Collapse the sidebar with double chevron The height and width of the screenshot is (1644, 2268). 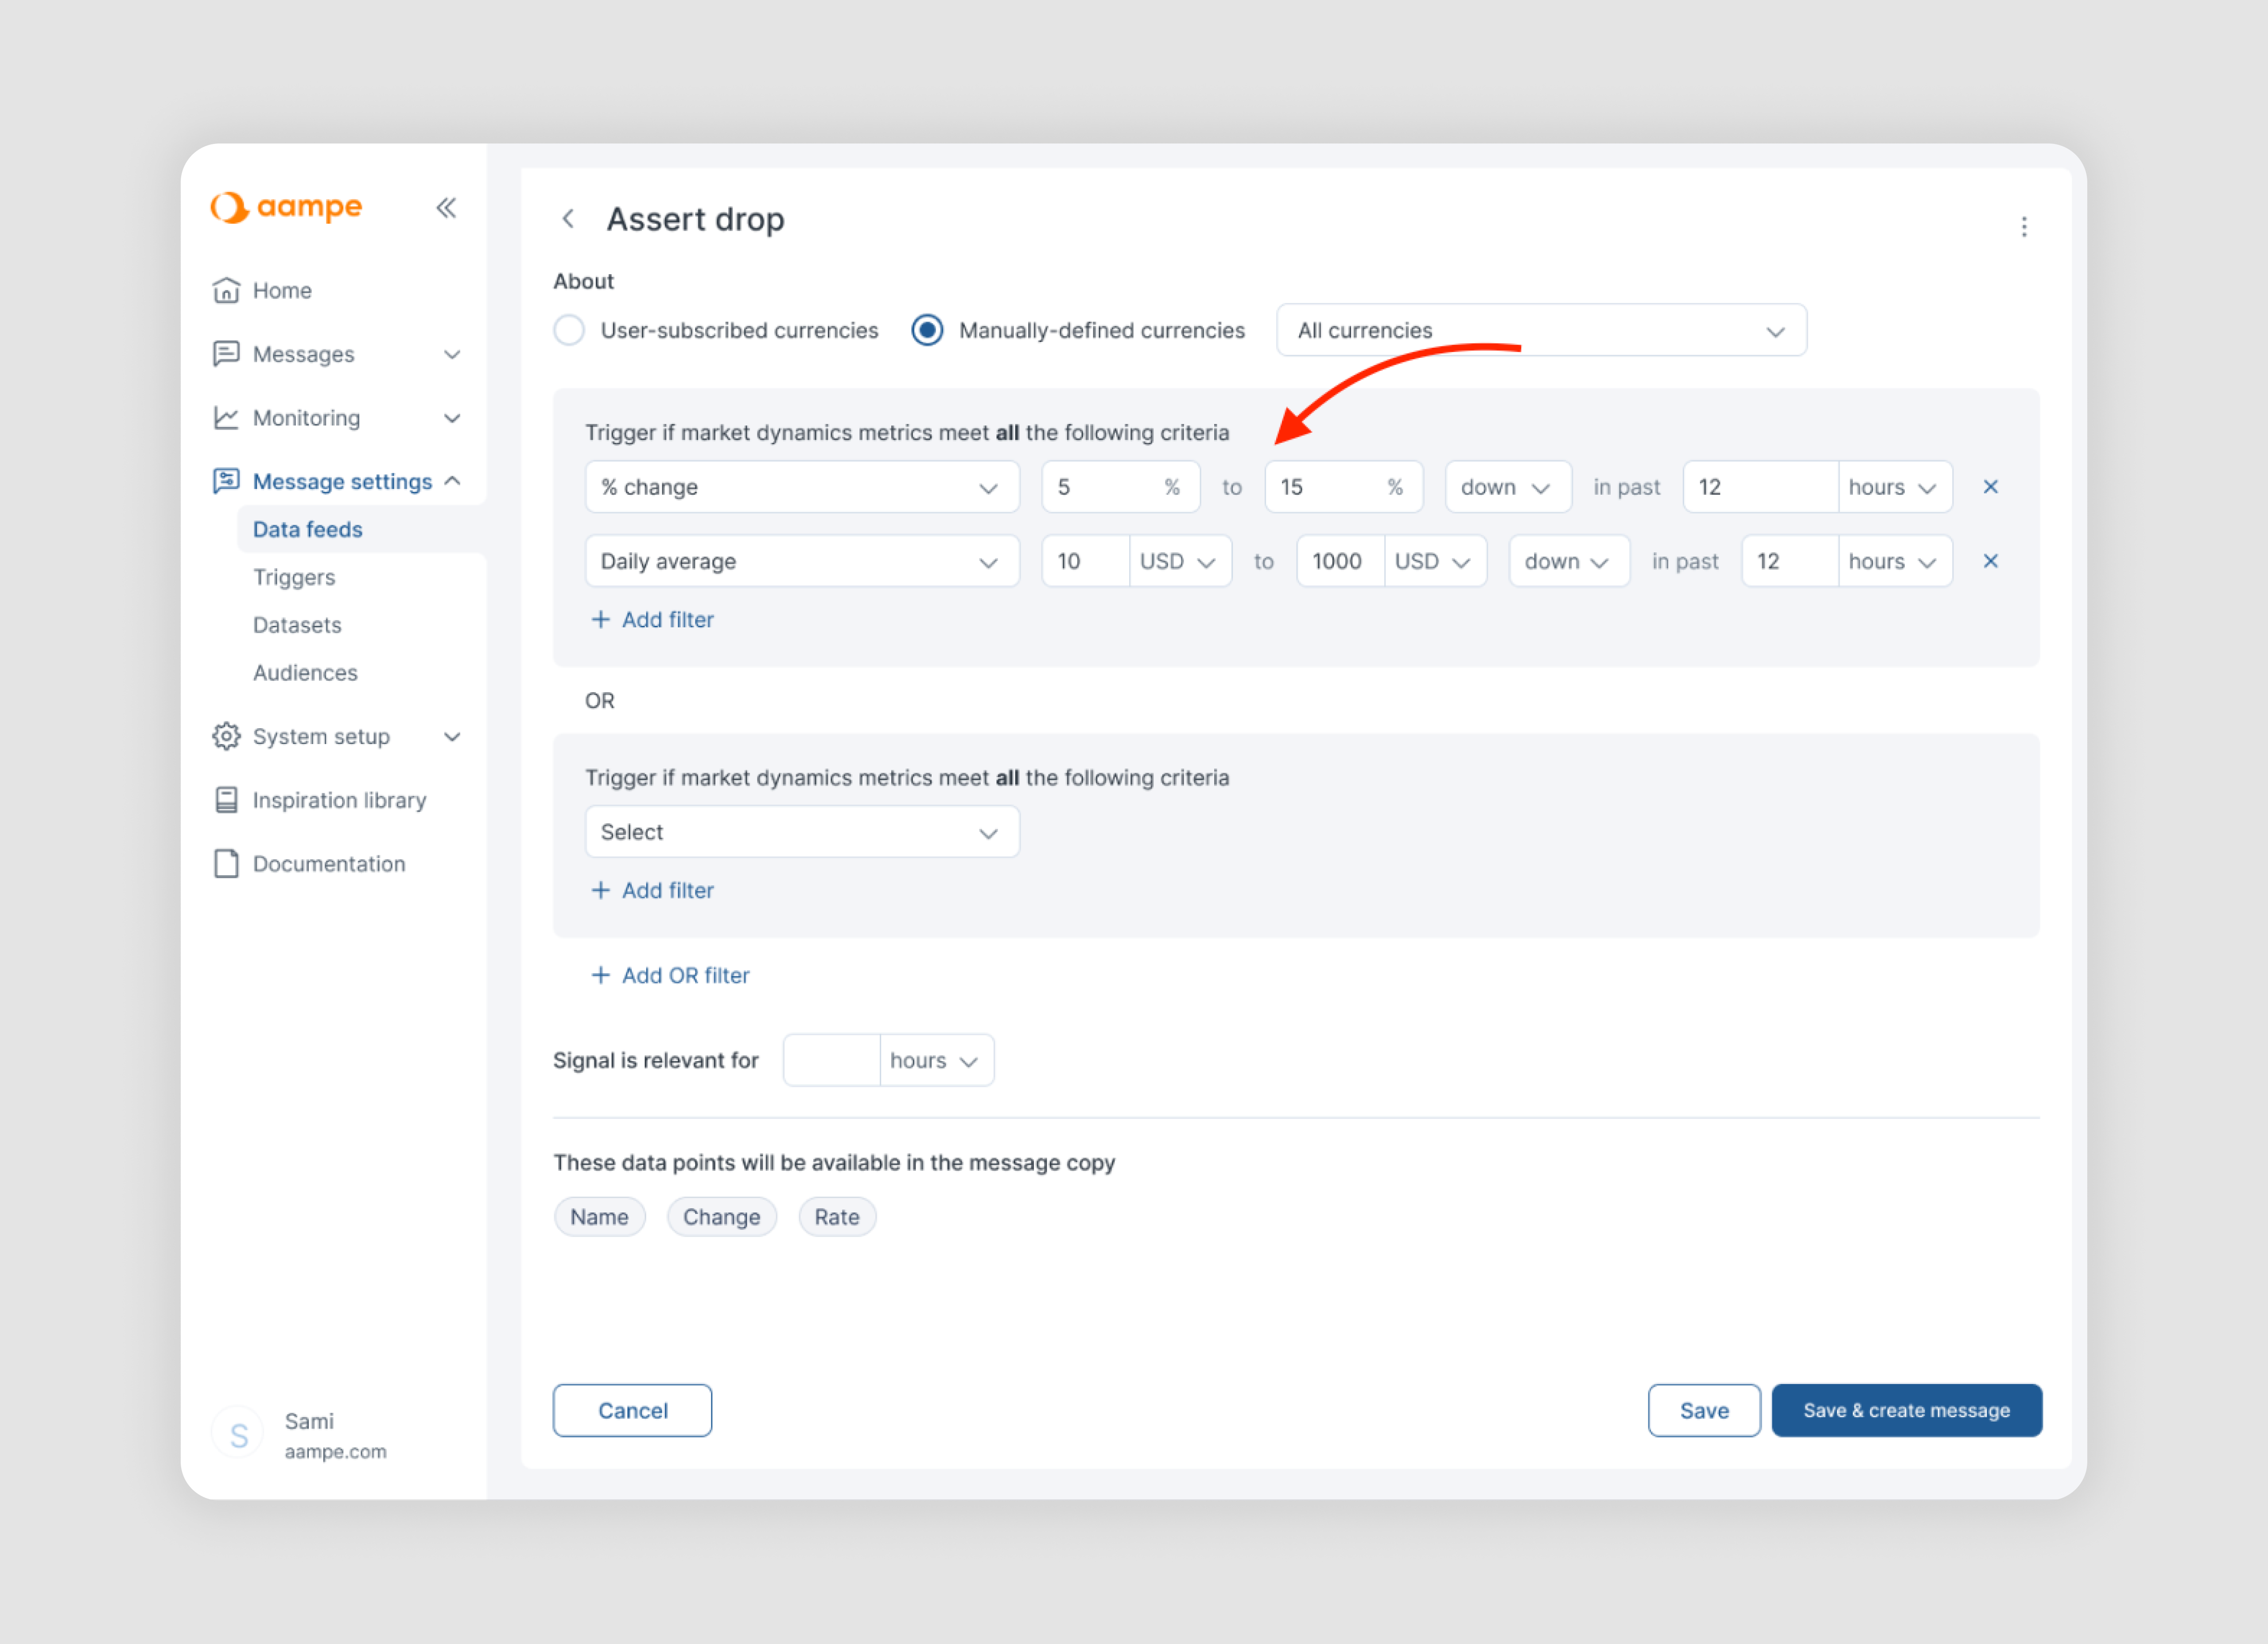coord(446,208)
